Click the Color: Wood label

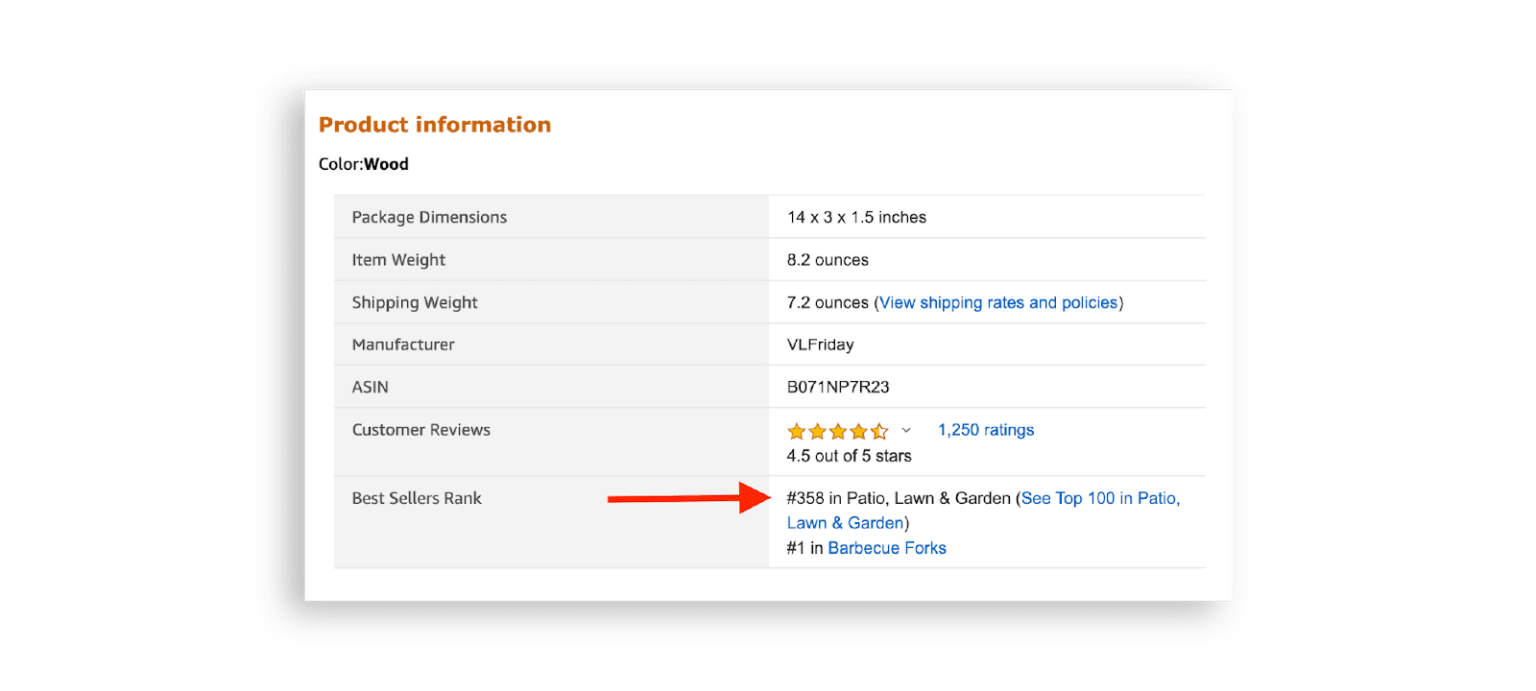362,163
